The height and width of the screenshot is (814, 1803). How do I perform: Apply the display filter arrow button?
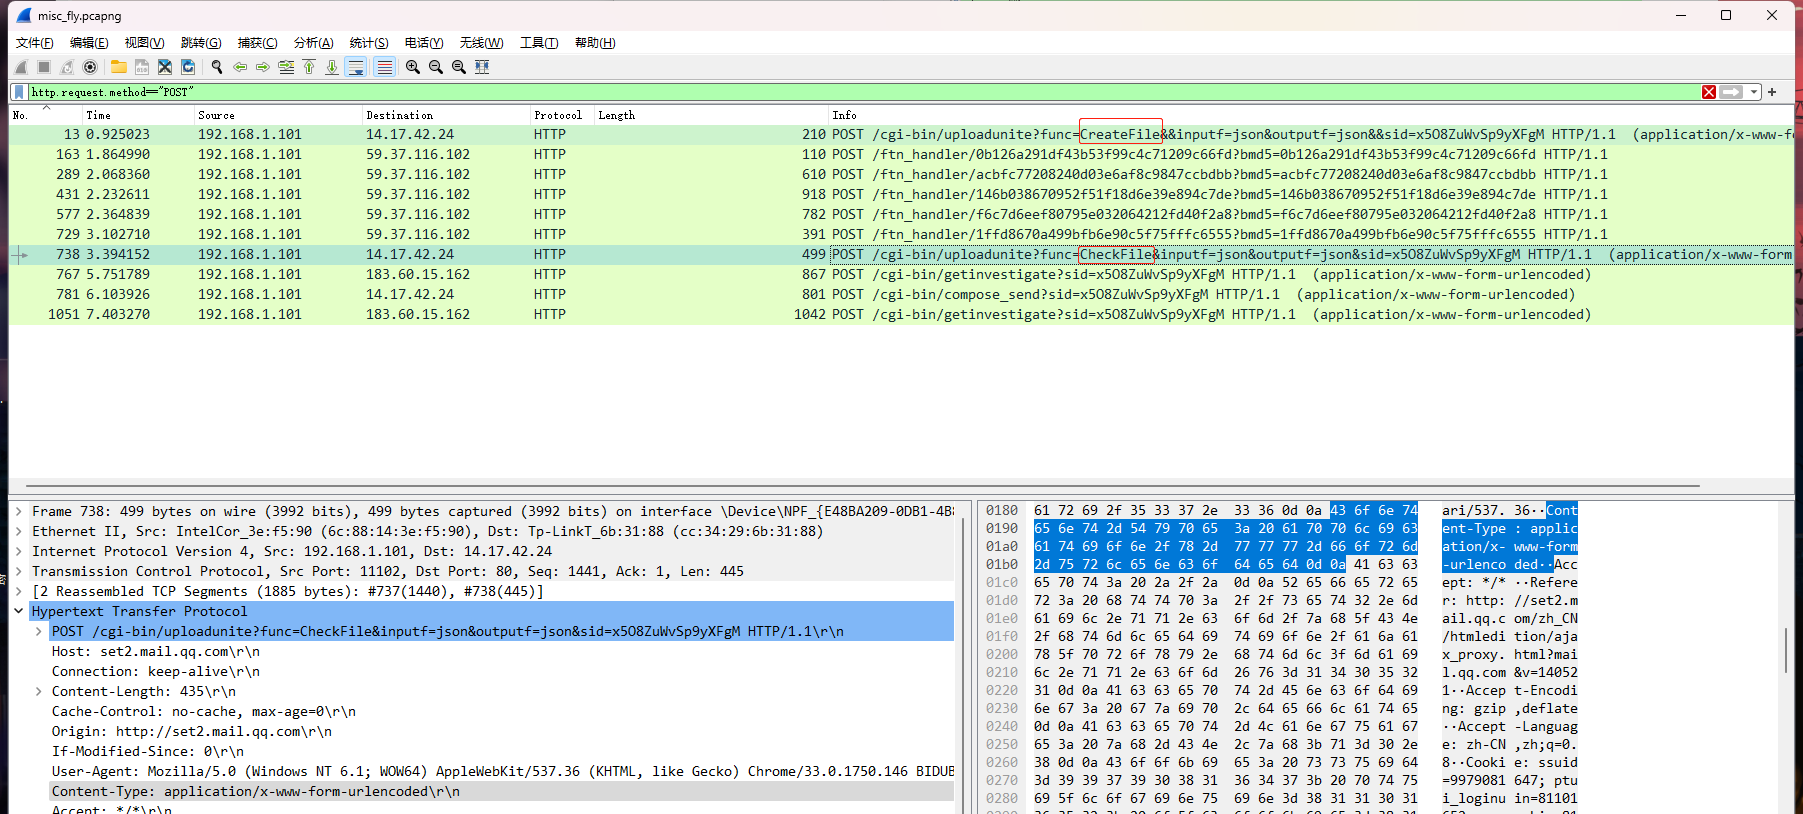[1731, 92]
